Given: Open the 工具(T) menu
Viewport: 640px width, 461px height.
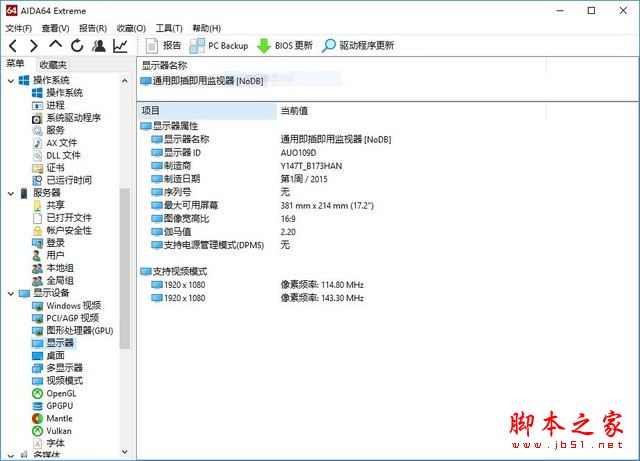Looking at the screenshot, I should tap(169, 28).
